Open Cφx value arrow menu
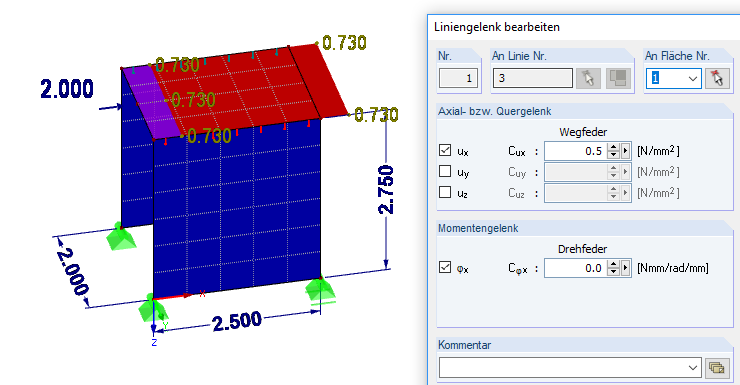The width and height of the screenshot is (740, 385). tap(626, 268)
